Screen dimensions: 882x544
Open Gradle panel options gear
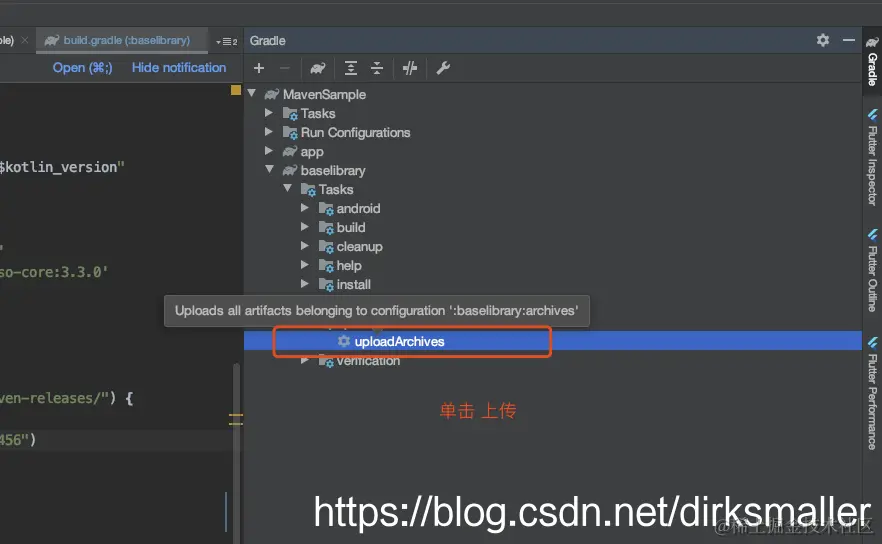pos(823,40)
